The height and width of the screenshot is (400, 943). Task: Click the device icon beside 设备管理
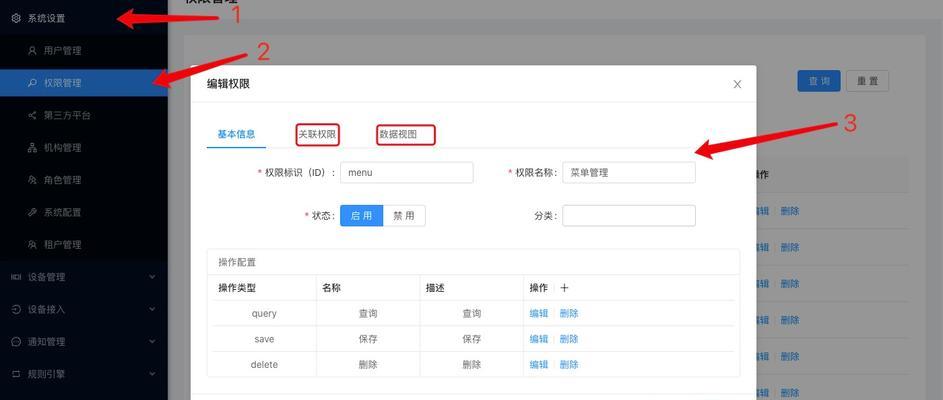[16, 277]
